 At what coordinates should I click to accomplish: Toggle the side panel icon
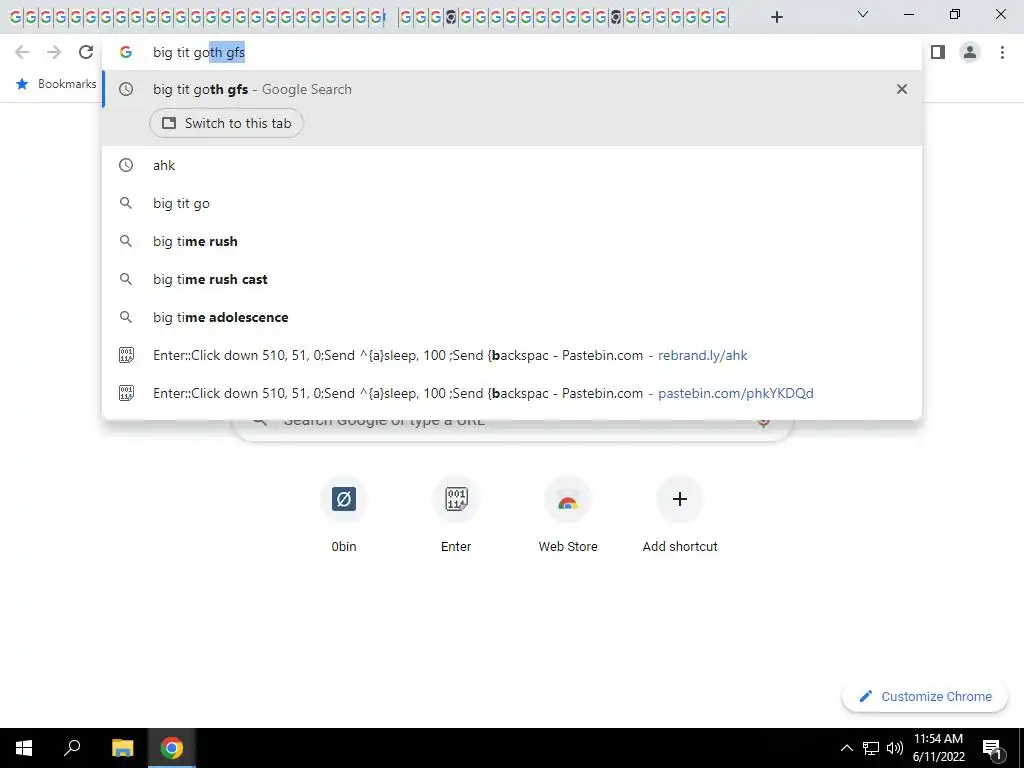(938, 52)
